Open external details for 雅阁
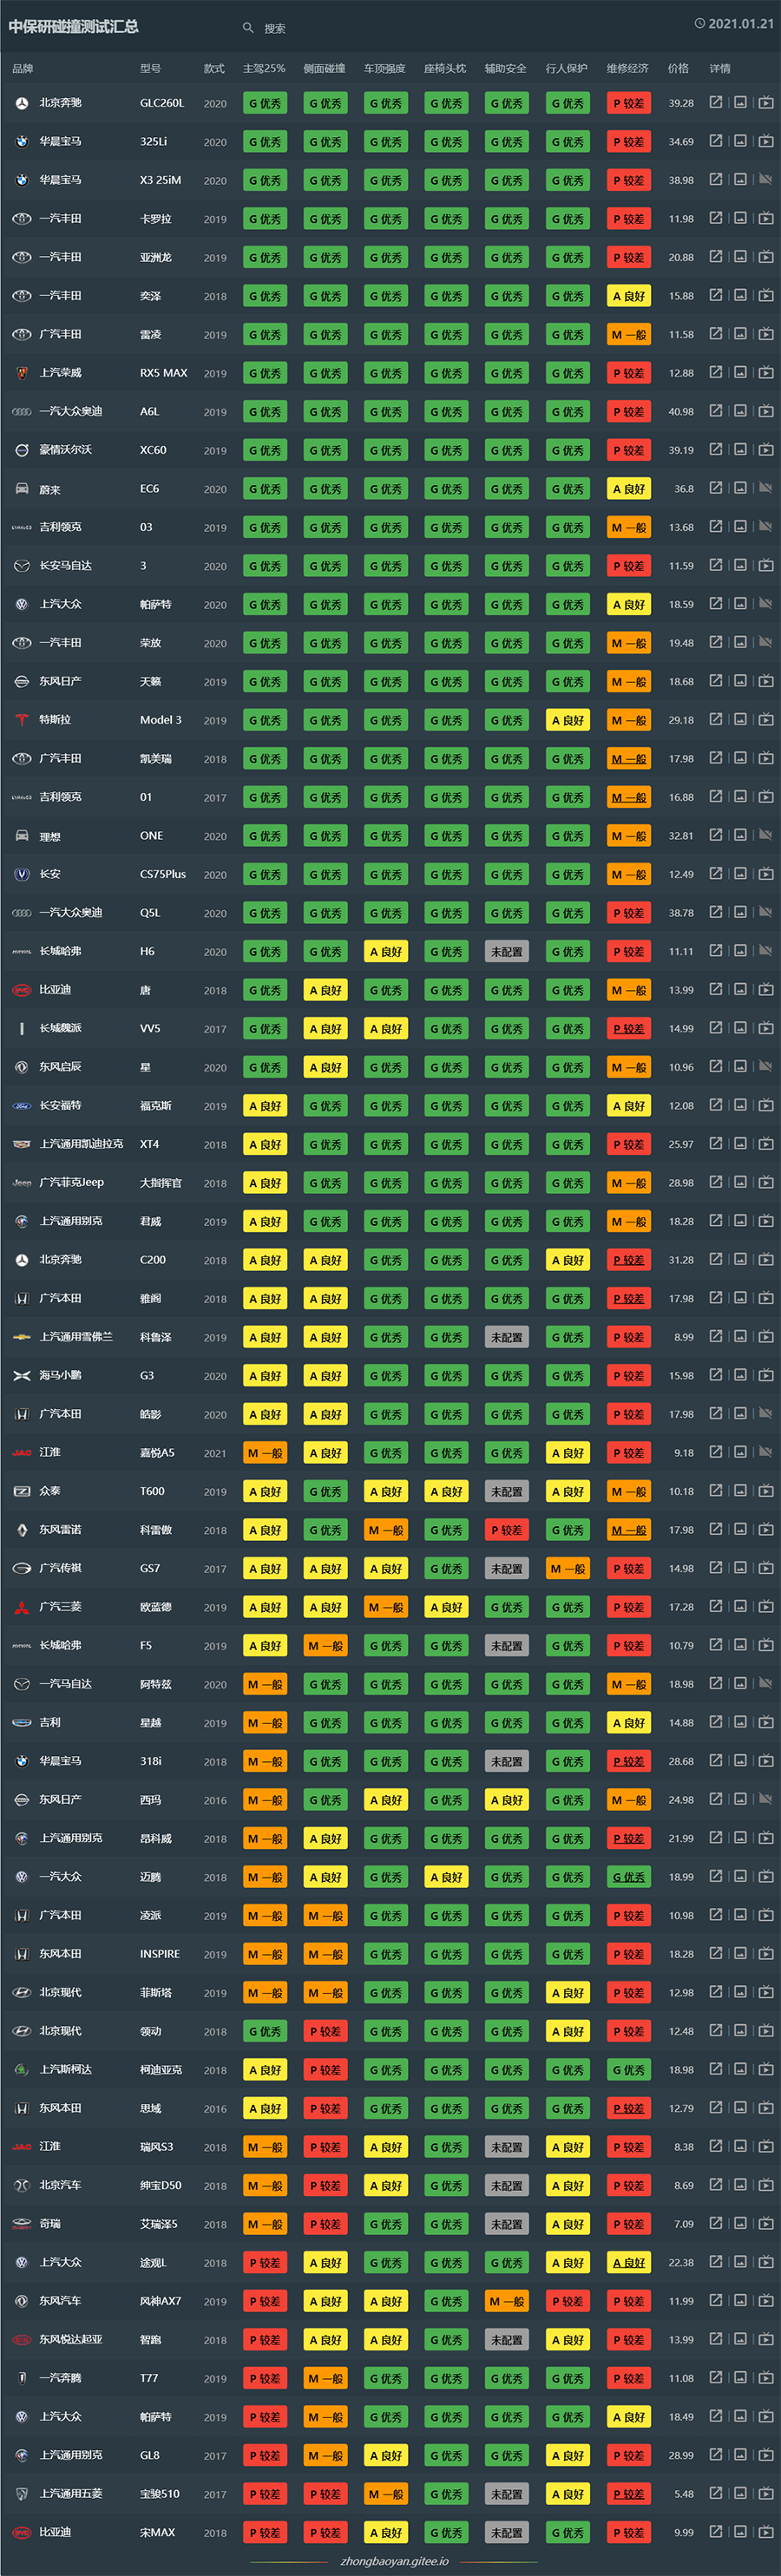This screenshot has width=781, height=2576. coord(716,1298)
